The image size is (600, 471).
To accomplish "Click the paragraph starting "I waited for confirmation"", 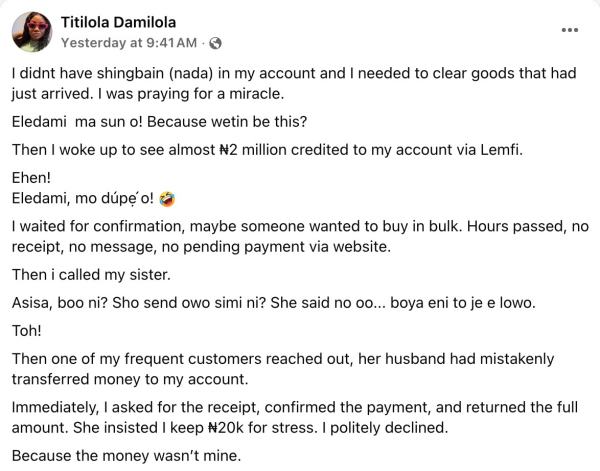I will pos(290,236).
